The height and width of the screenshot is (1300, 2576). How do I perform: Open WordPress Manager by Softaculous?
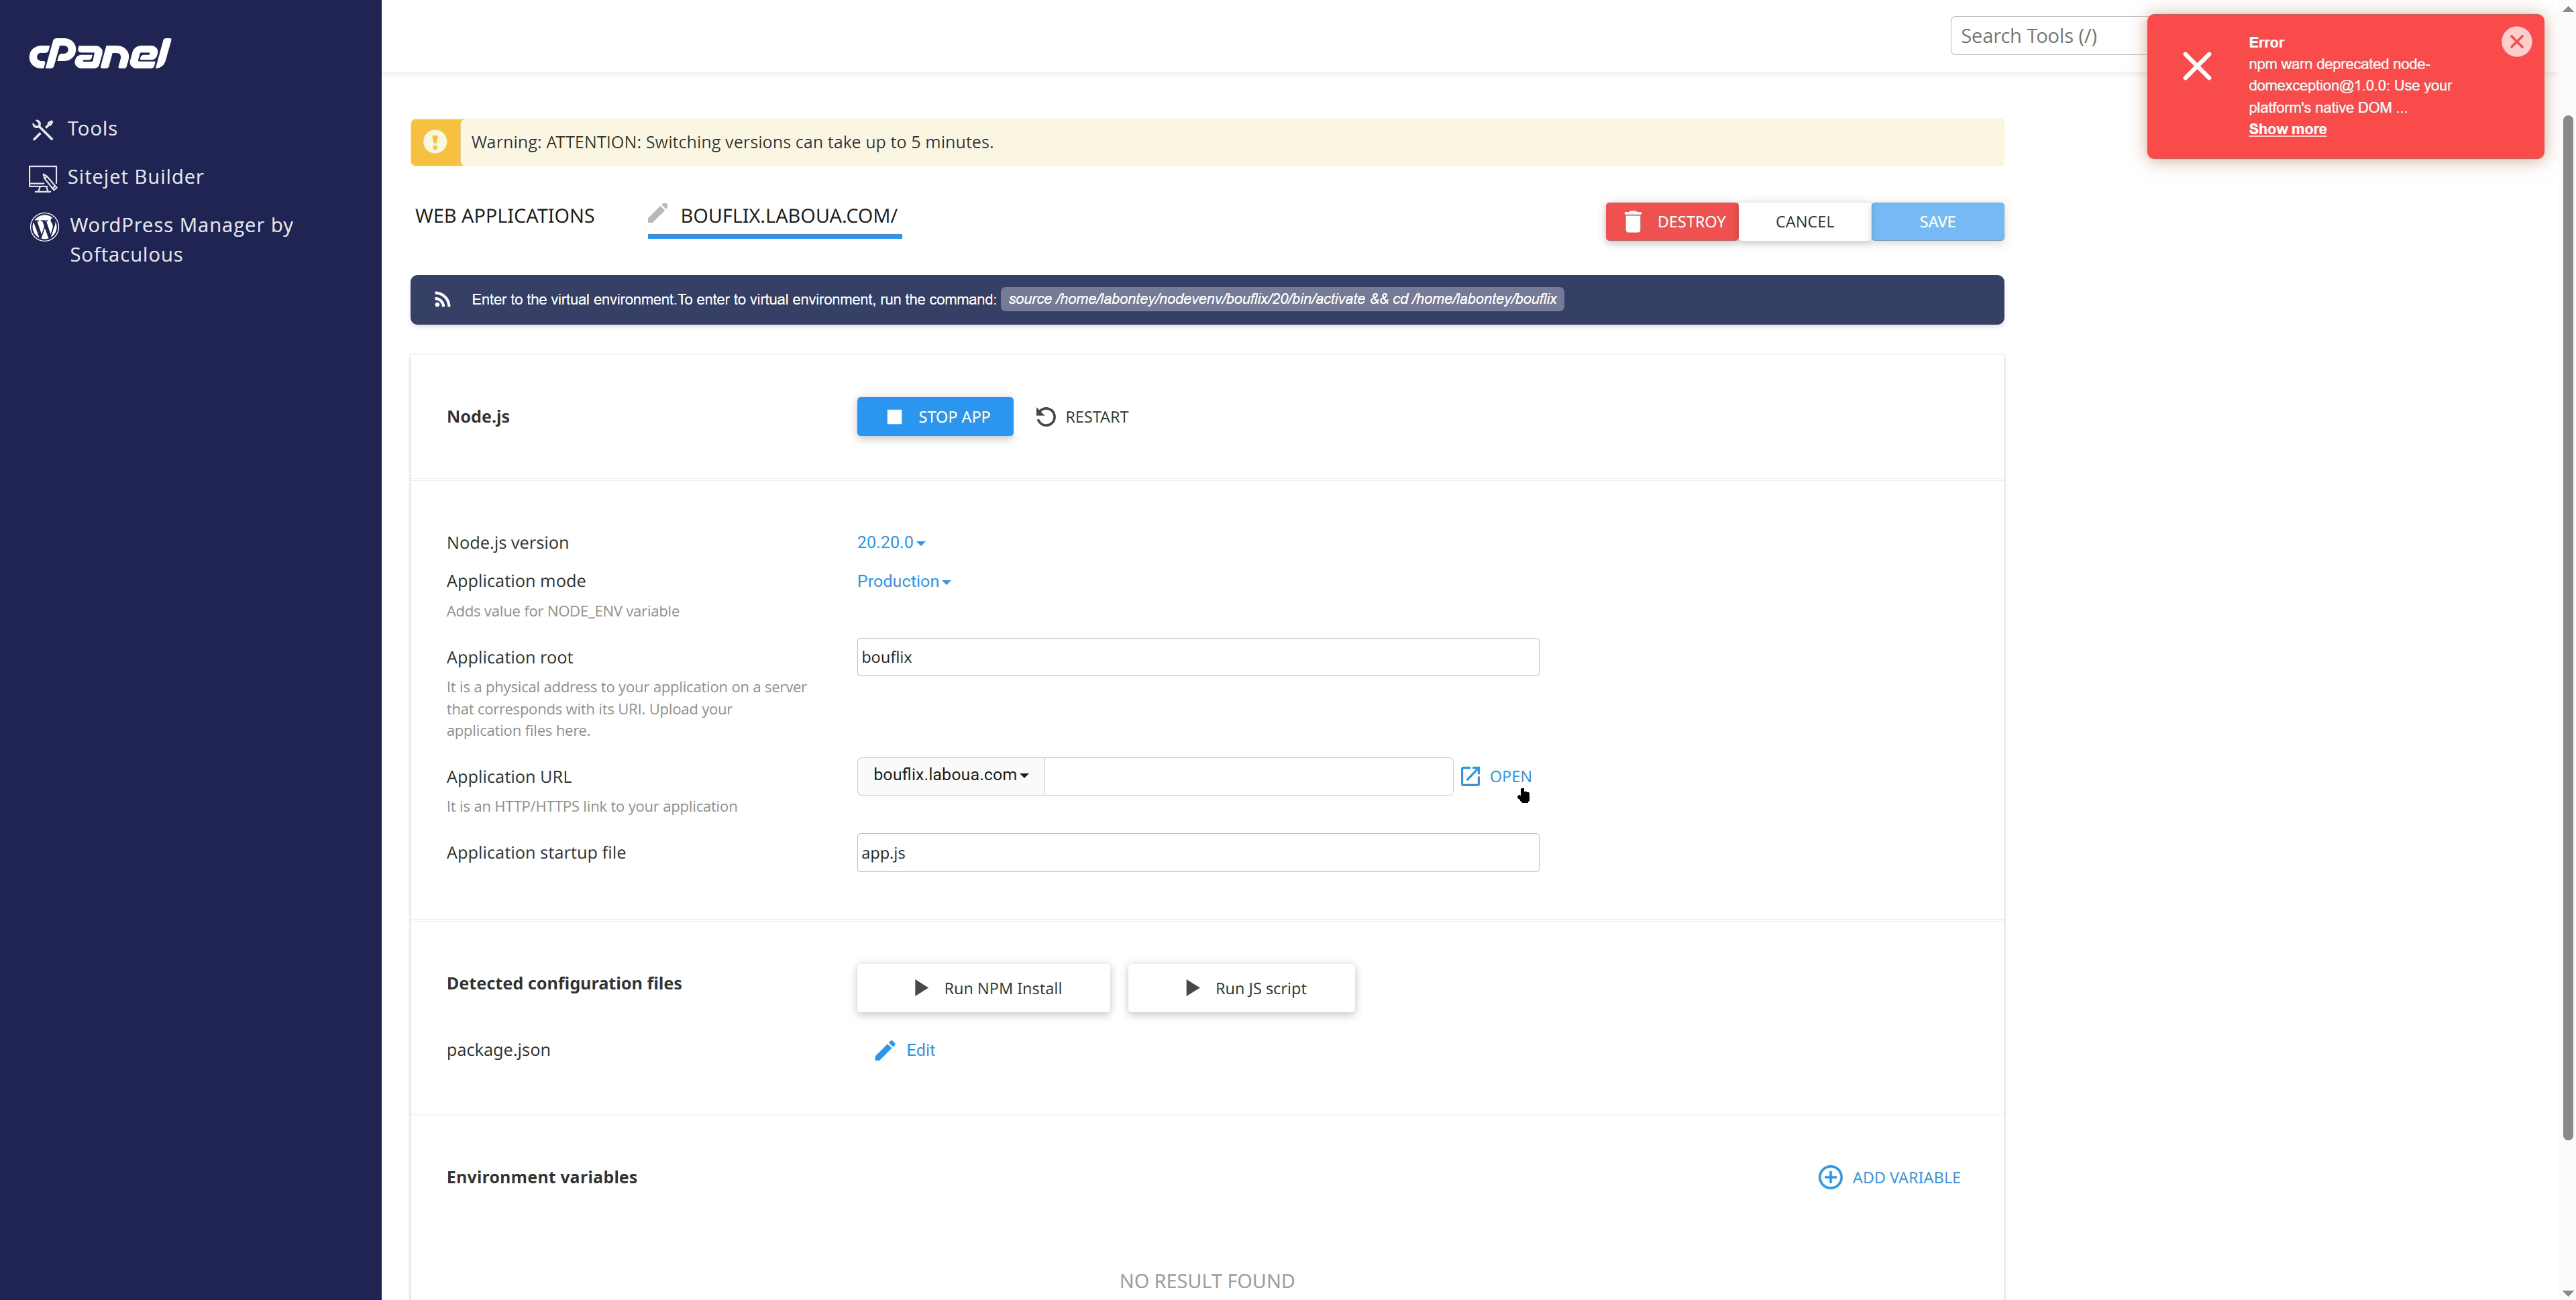[x=181, y=240]
